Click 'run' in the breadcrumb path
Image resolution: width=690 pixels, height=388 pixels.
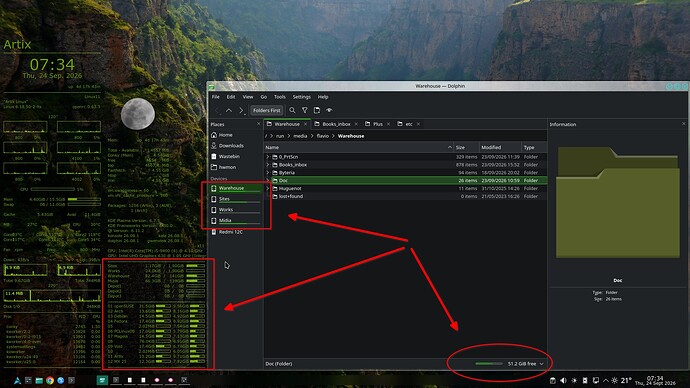280,136
